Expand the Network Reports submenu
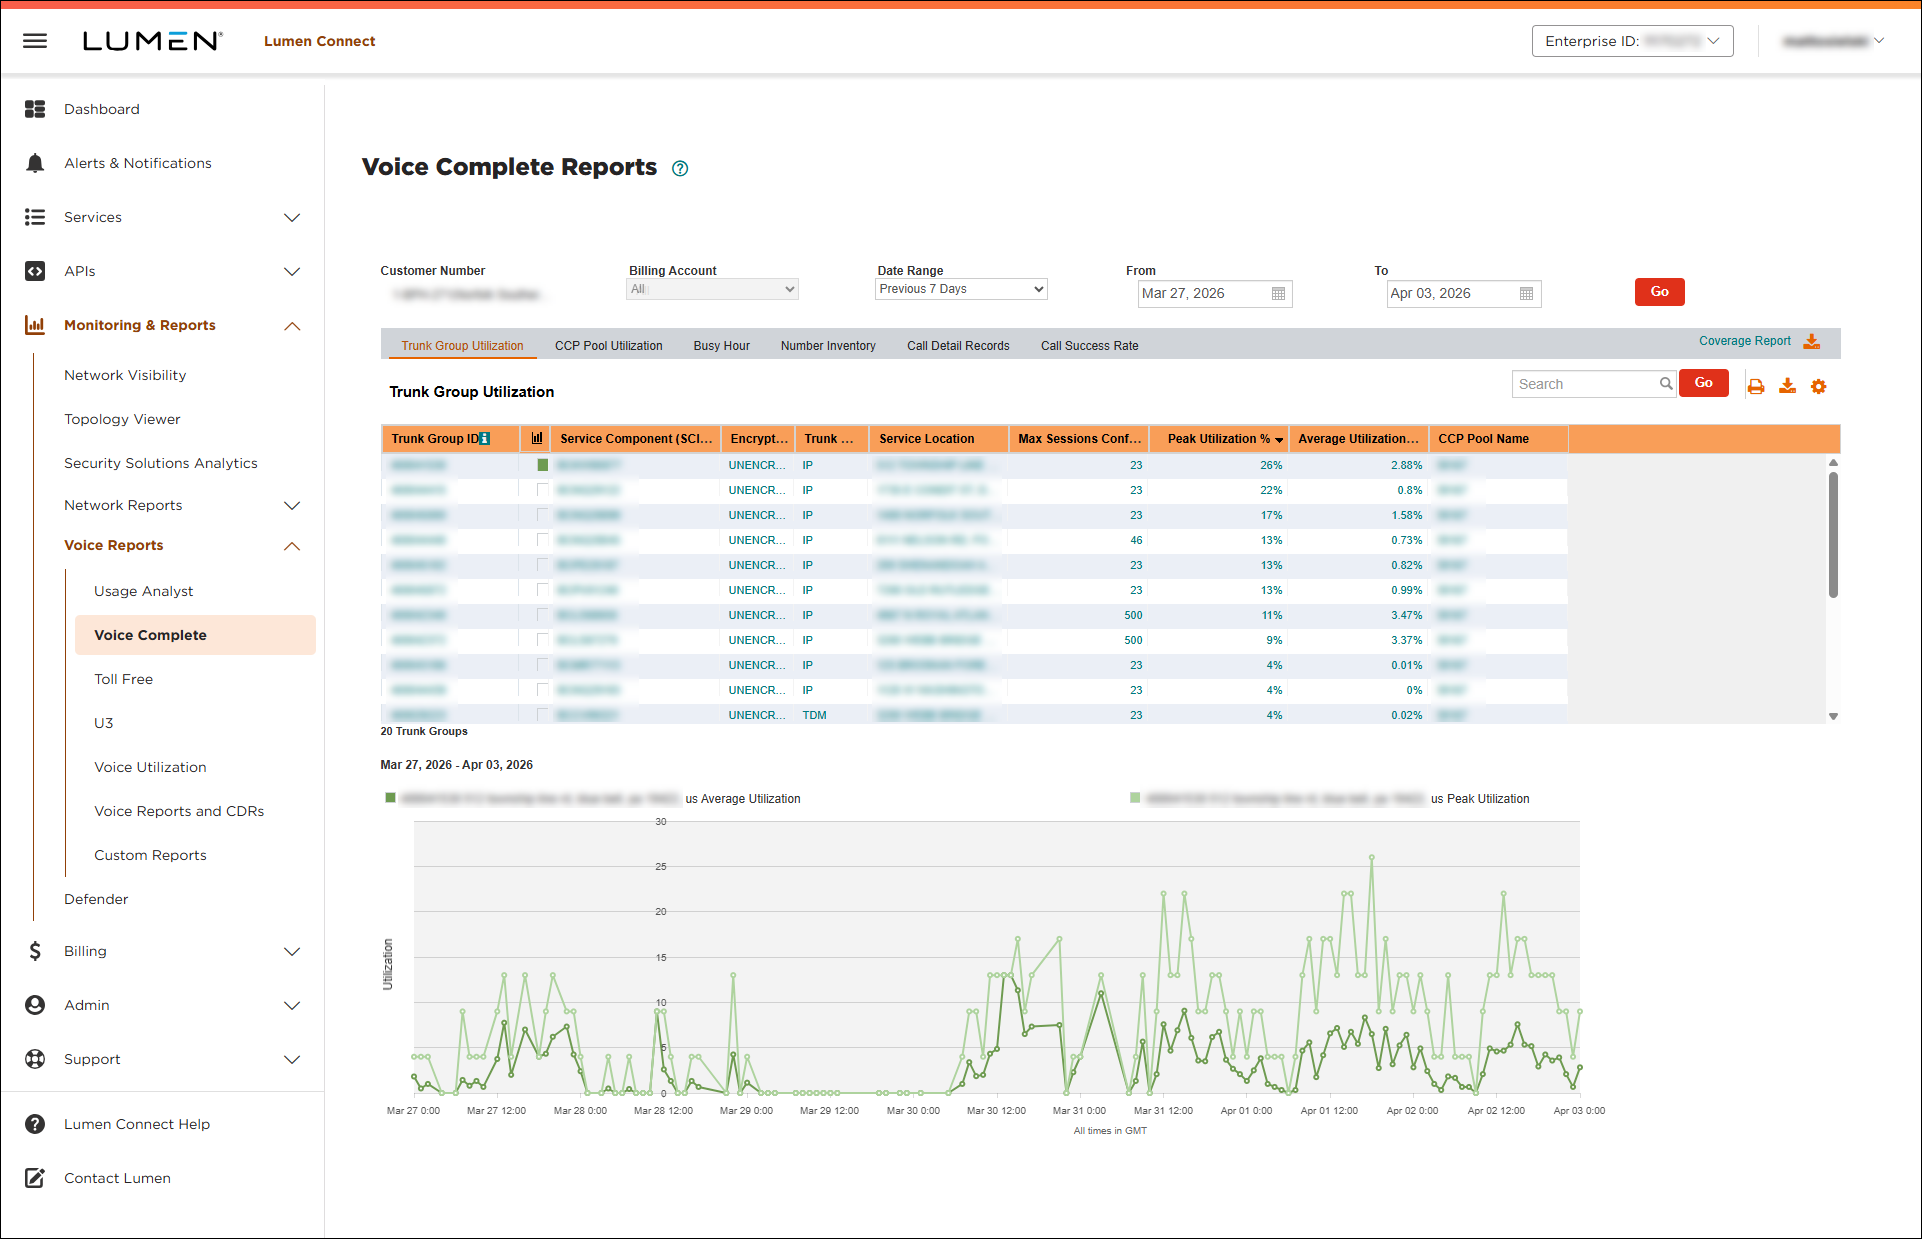The height and width of the screenshot is (1239, 1922). click(292, 505)
